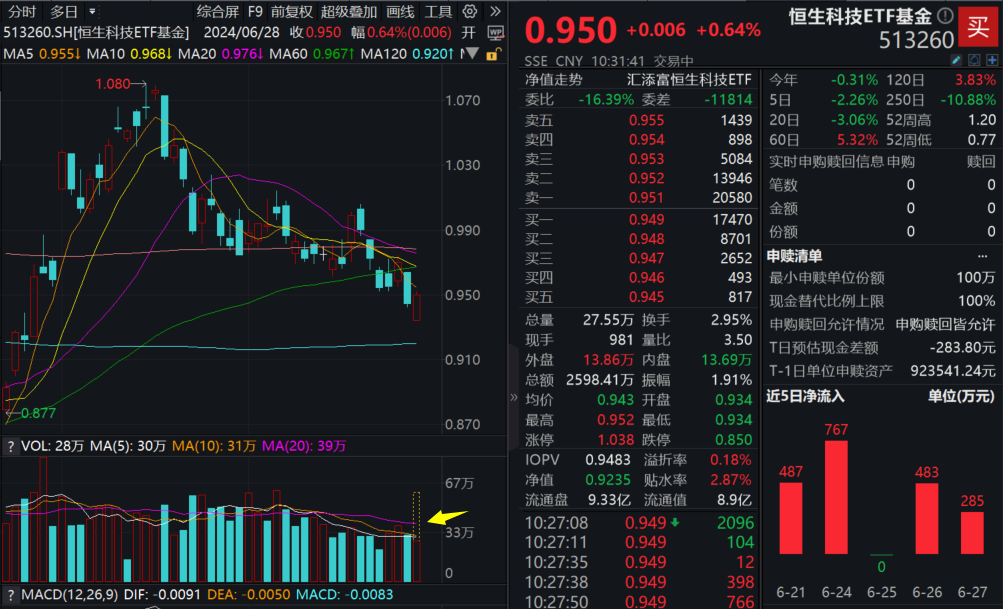Image resolution: width=1003 pixels, height=609 pixels.
Task: Click the 委比 value -16.39%
Action: coord(606,100)
